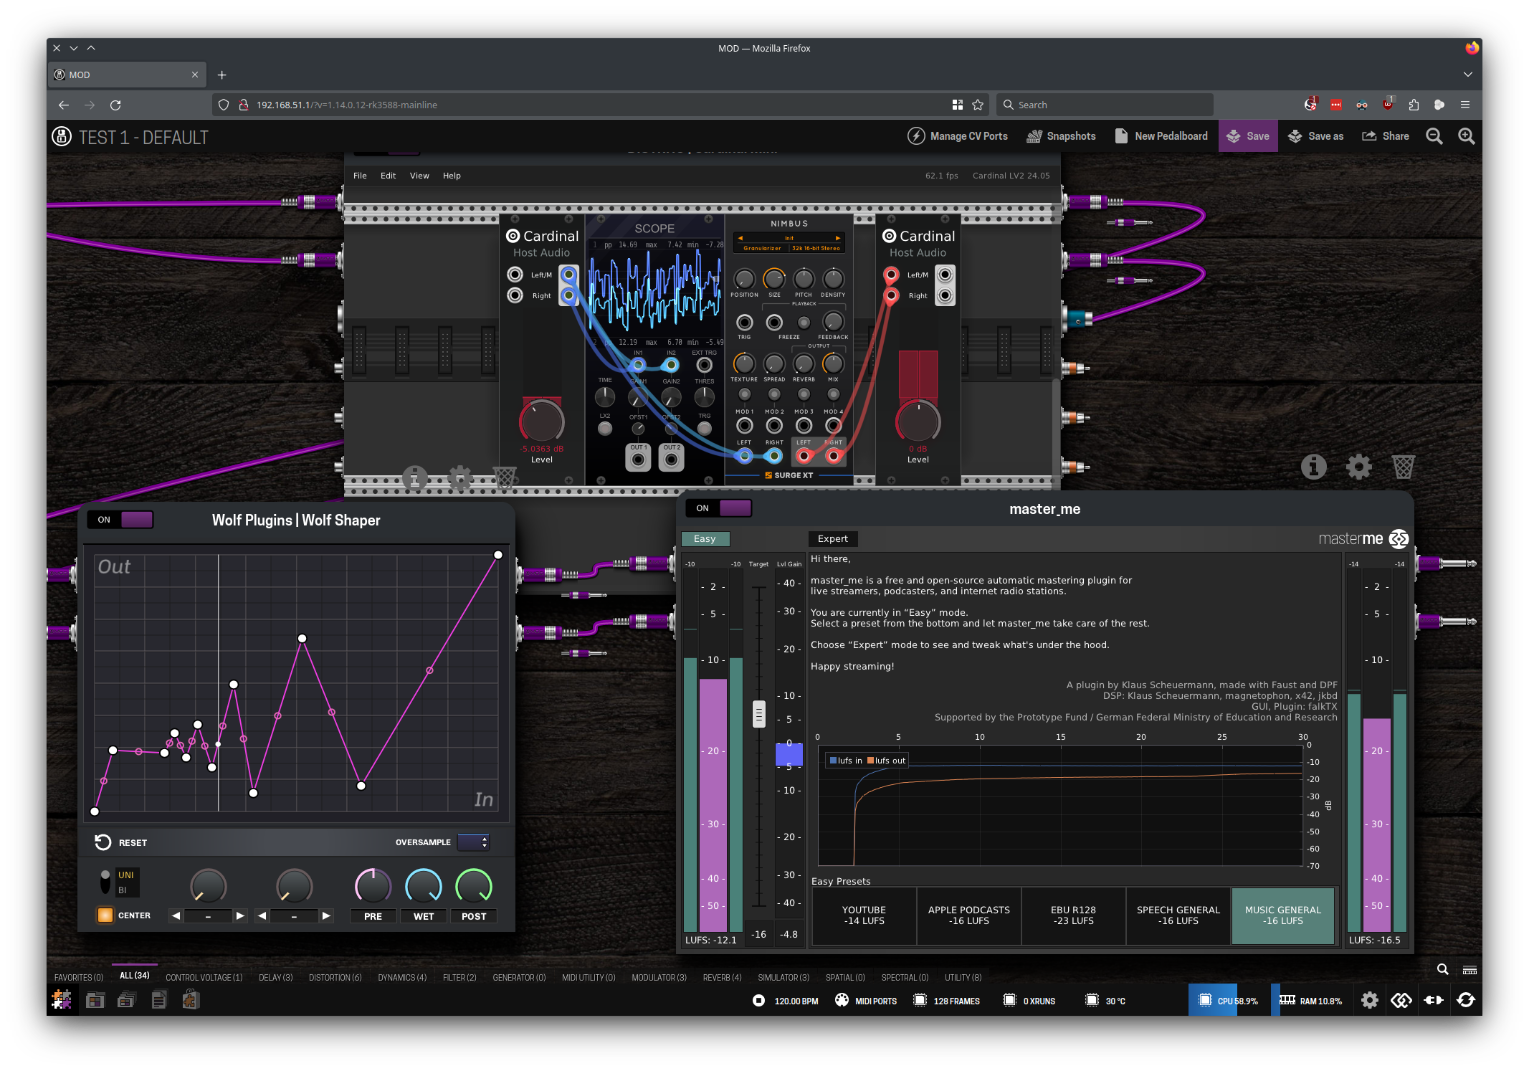Click the 0 XRUNS counter
Viewport: 1529px width, 1071px height.
tap(1029, 1001)
